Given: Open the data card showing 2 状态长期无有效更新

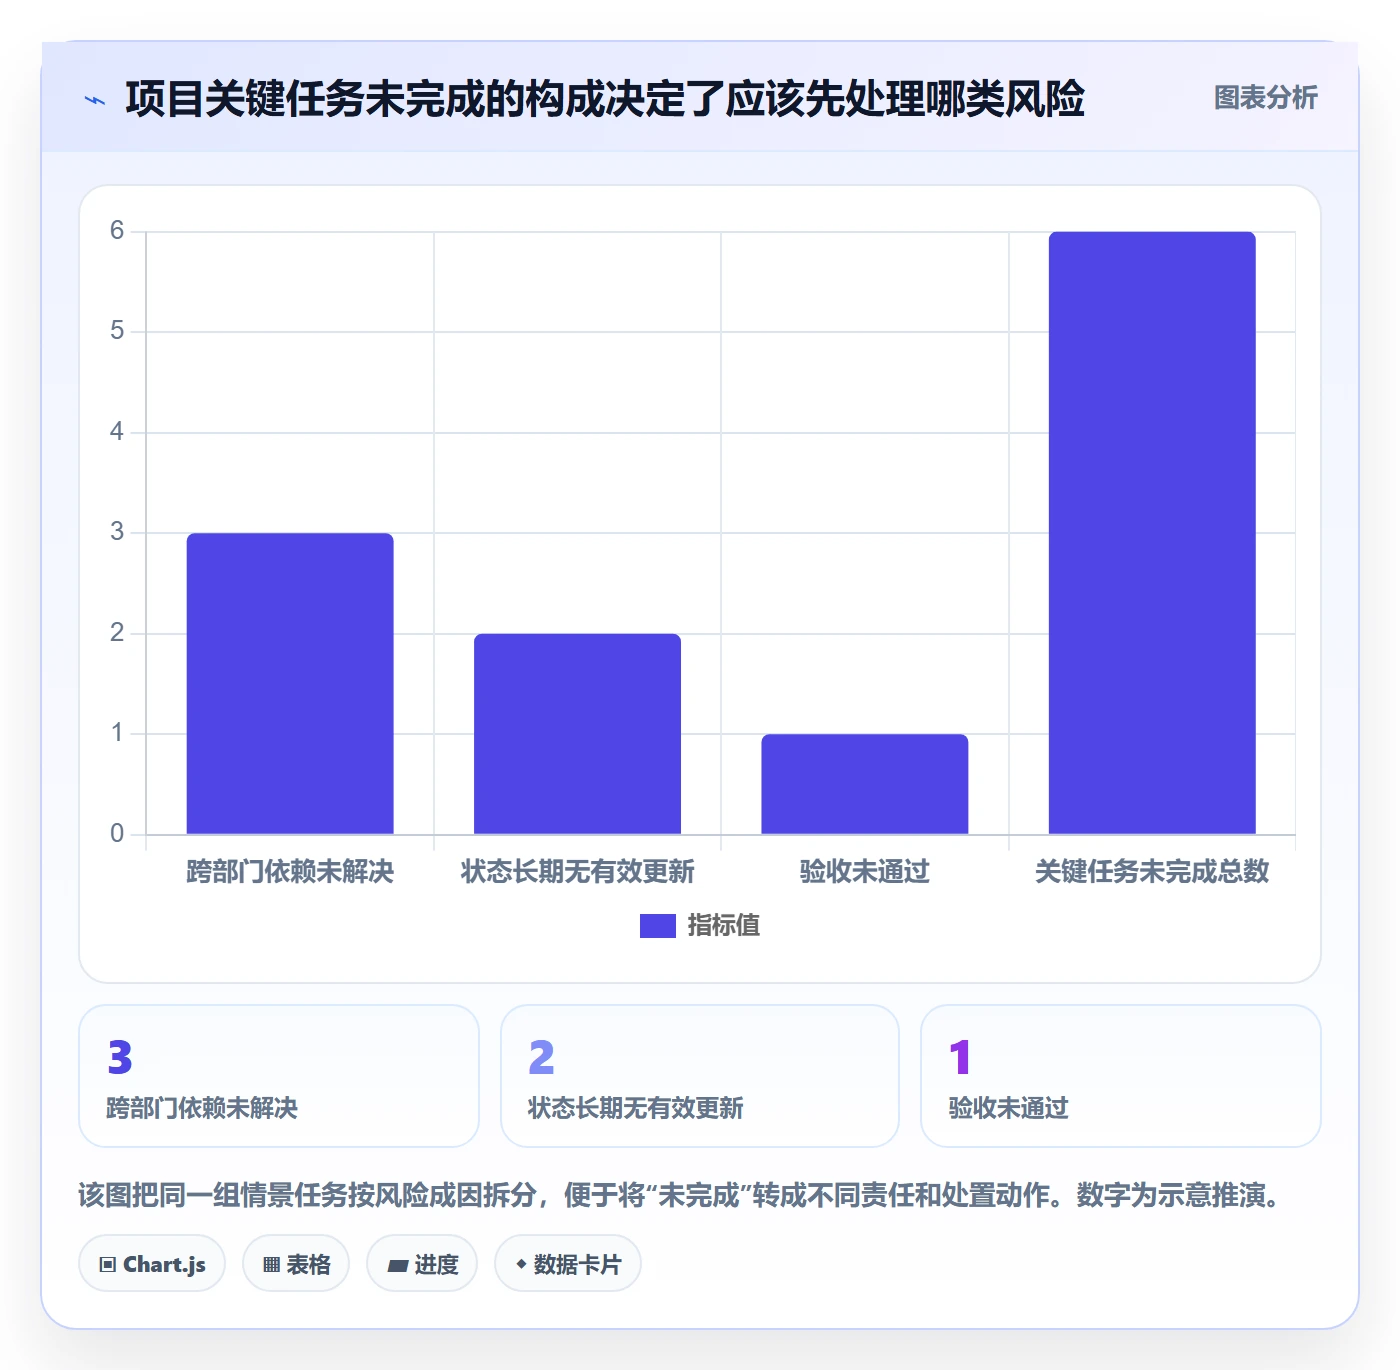Looking at the screenshot, I should (x=700, y=1076).
